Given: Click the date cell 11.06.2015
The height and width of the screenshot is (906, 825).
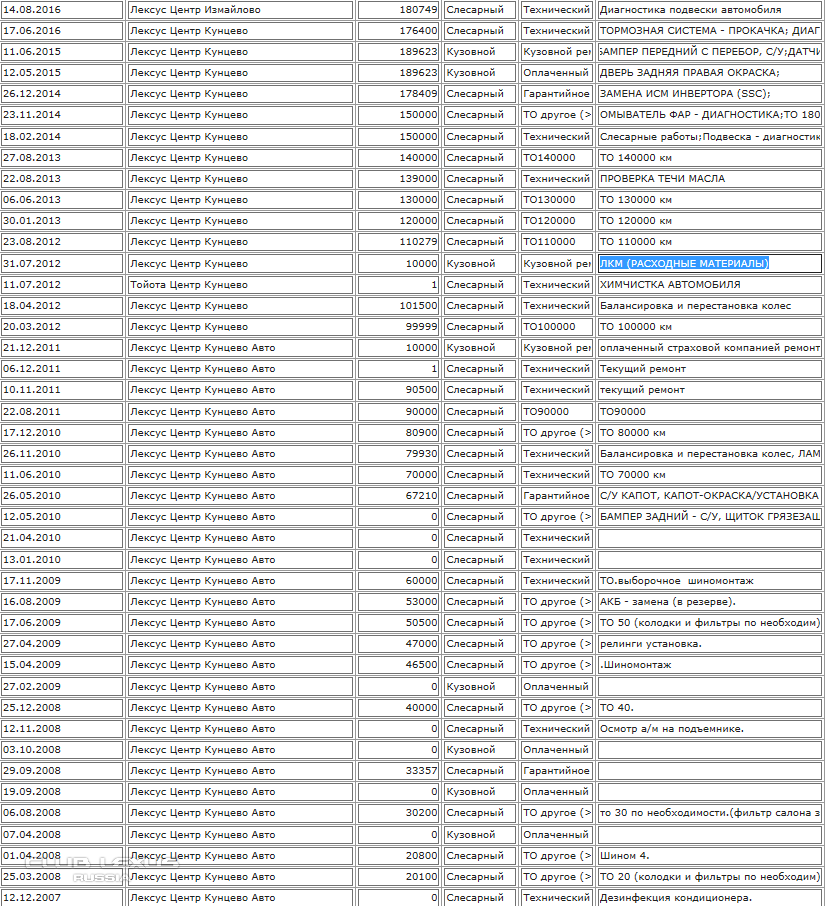Looking at the screenshot, I should [x=62, y=51].
